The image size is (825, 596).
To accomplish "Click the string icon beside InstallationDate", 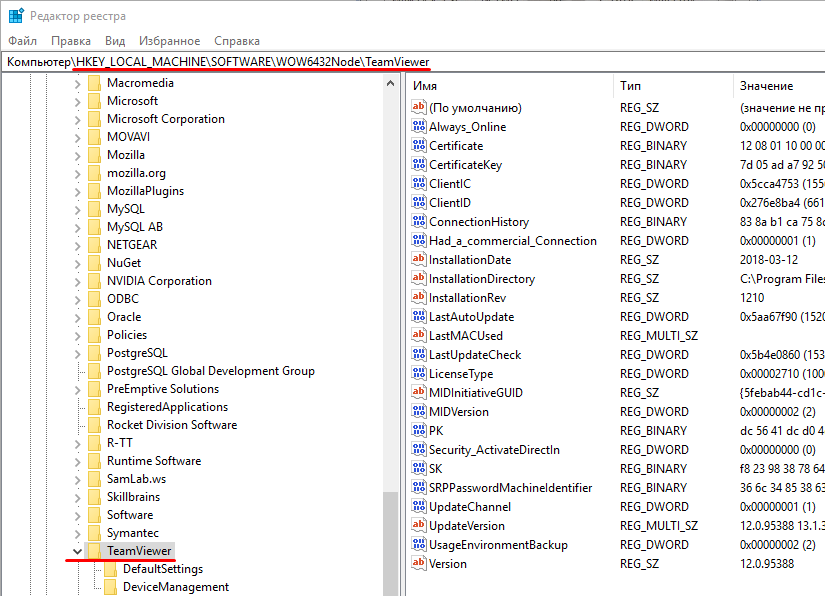I will 419,260.
